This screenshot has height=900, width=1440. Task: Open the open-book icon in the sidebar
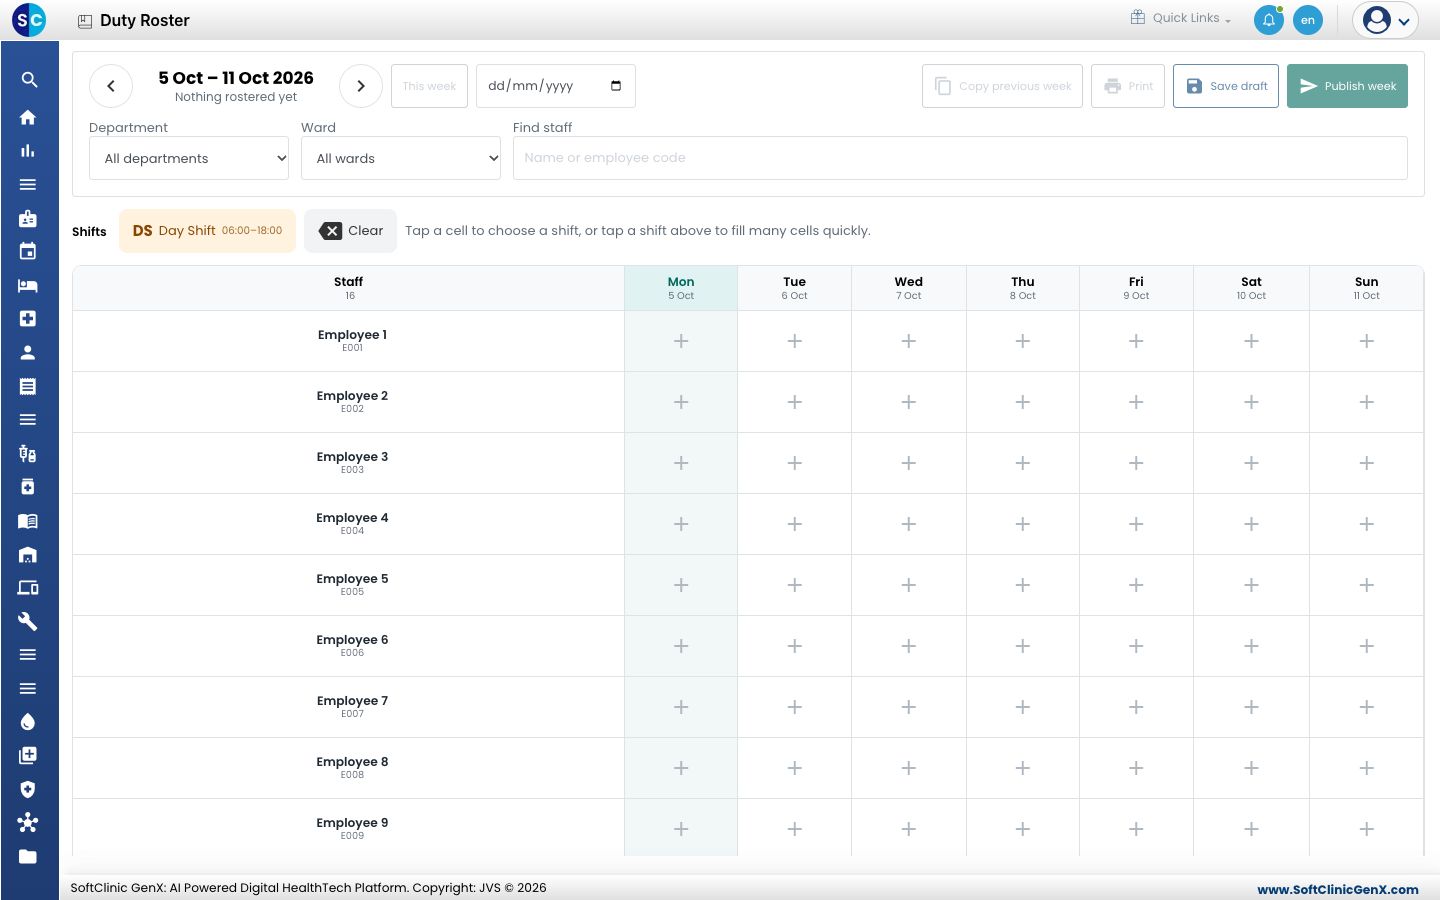[x=28, y=520]
